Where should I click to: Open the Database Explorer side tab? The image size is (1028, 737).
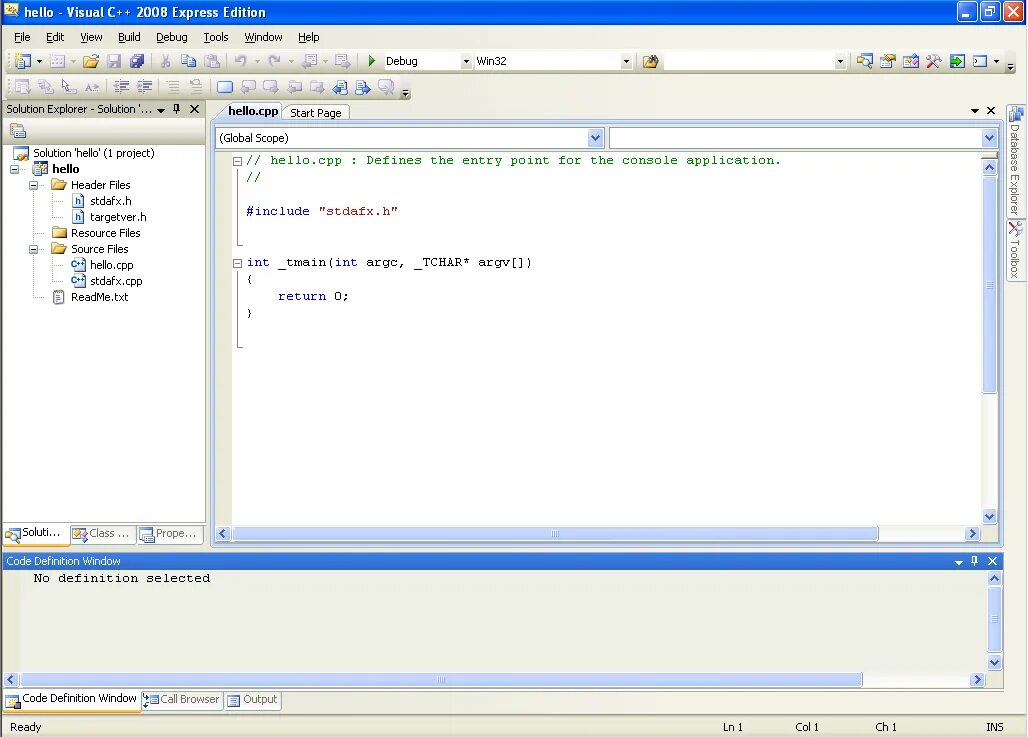(1015, 161)
